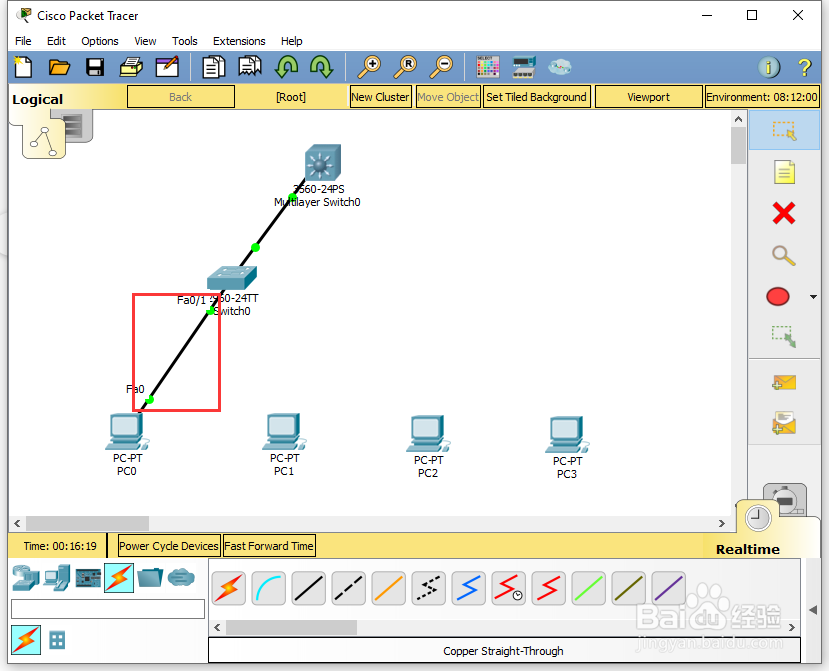Zoom out with minus magnifier icon

(441, 67)
